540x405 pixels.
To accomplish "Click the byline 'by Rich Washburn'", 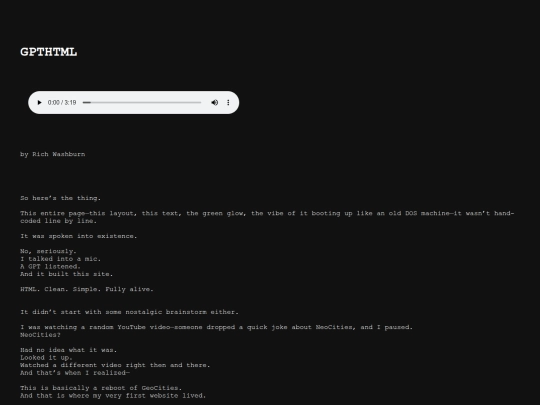I will point(53,154).
